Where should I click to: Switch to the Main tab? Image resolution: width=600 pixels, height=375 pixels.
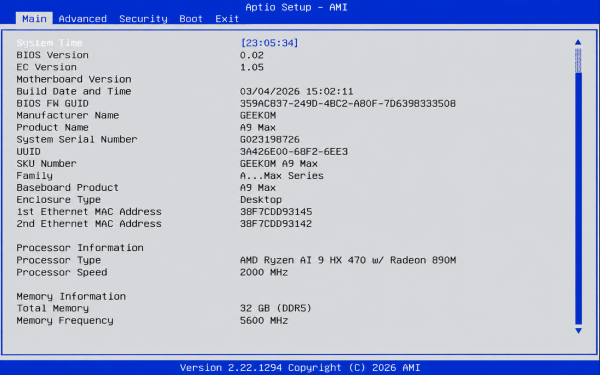34,19
